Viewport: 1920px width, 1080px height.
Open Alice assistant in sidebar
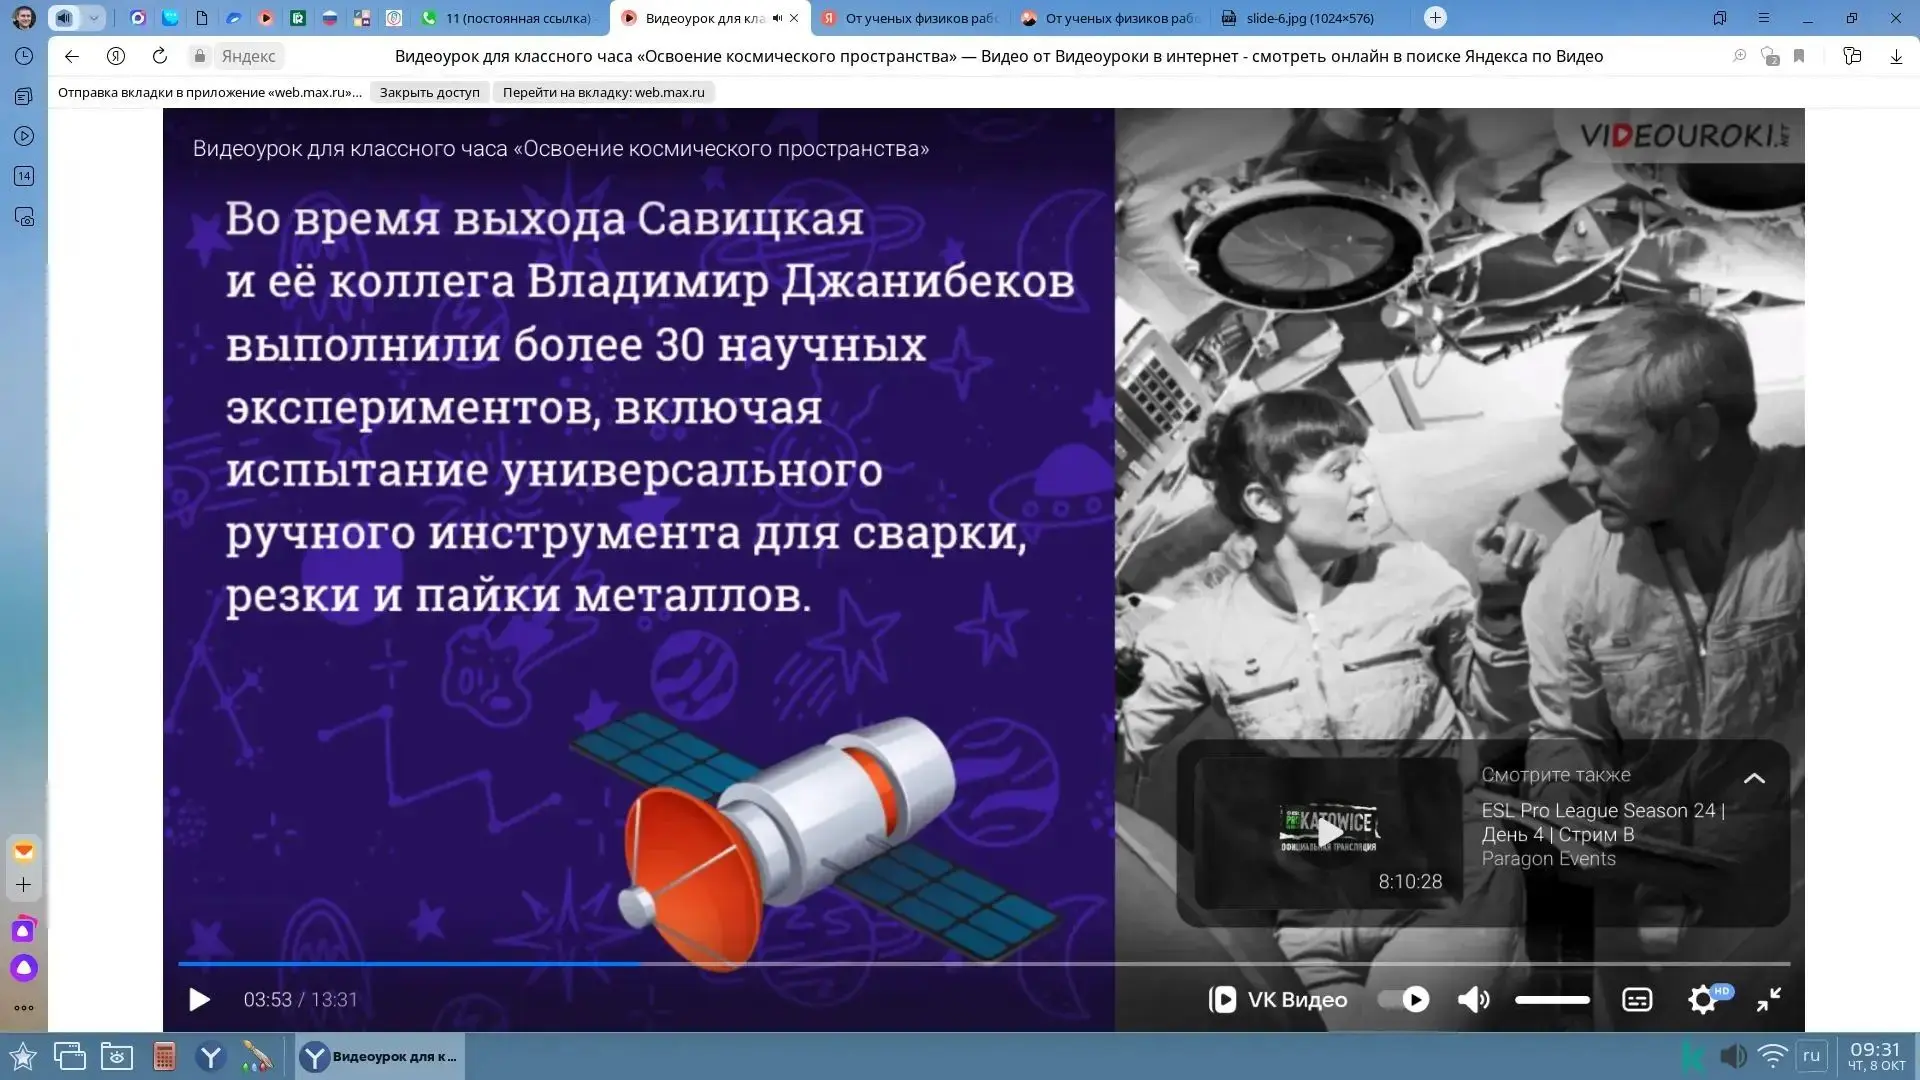[x=24, y=968]
